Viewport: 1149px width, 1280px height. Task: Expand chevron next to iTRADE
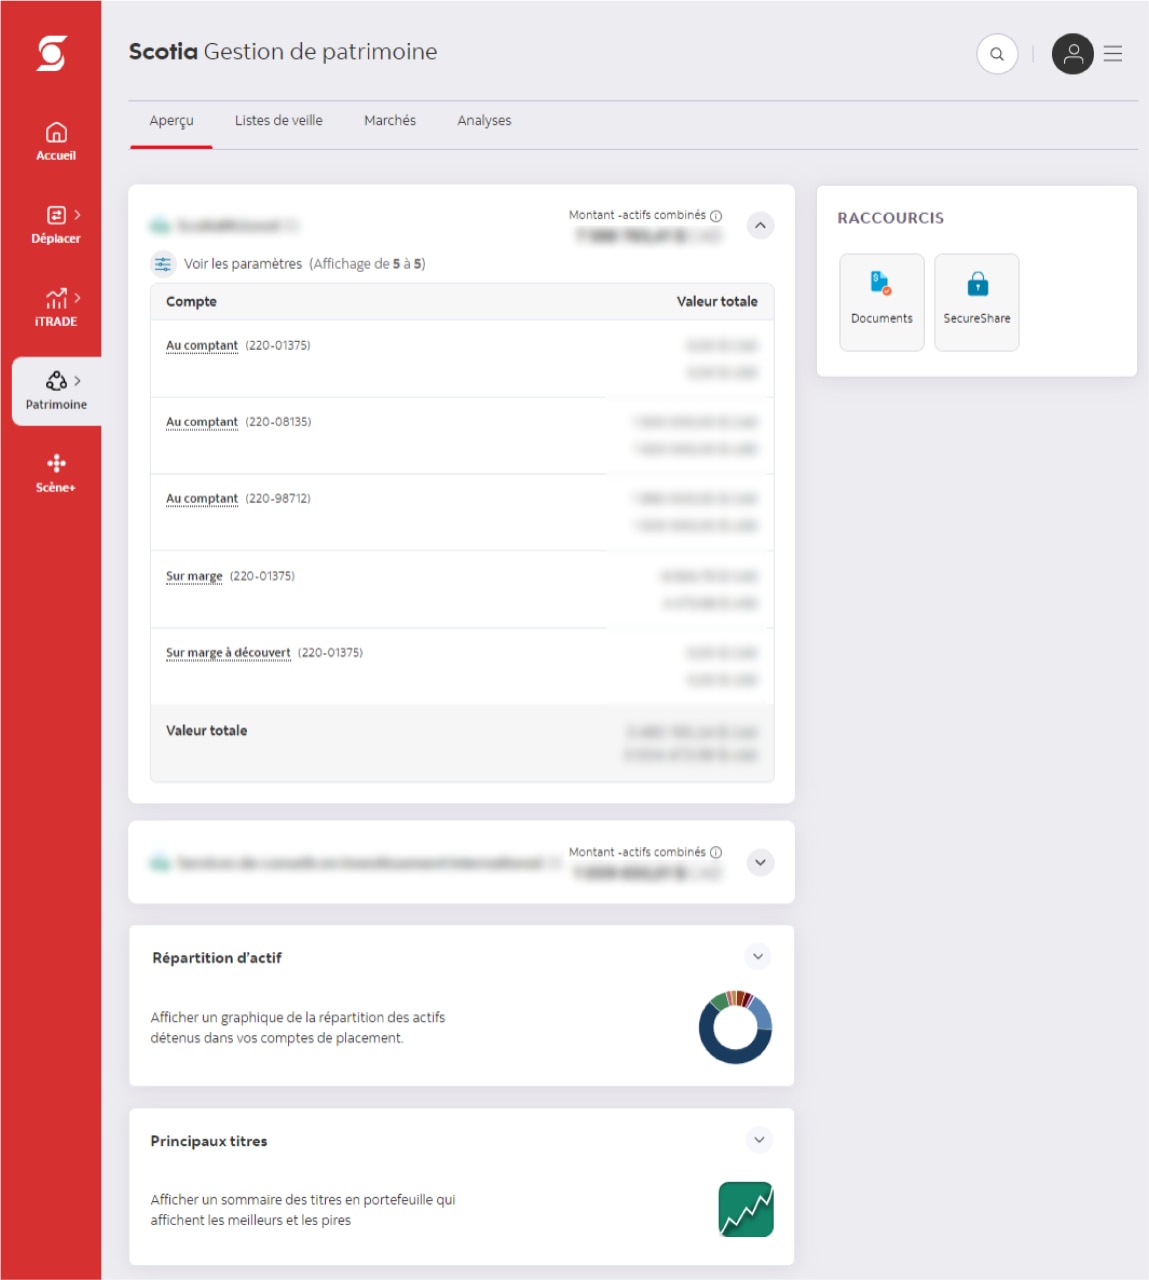pyautogui.click(x=77, y=298)
